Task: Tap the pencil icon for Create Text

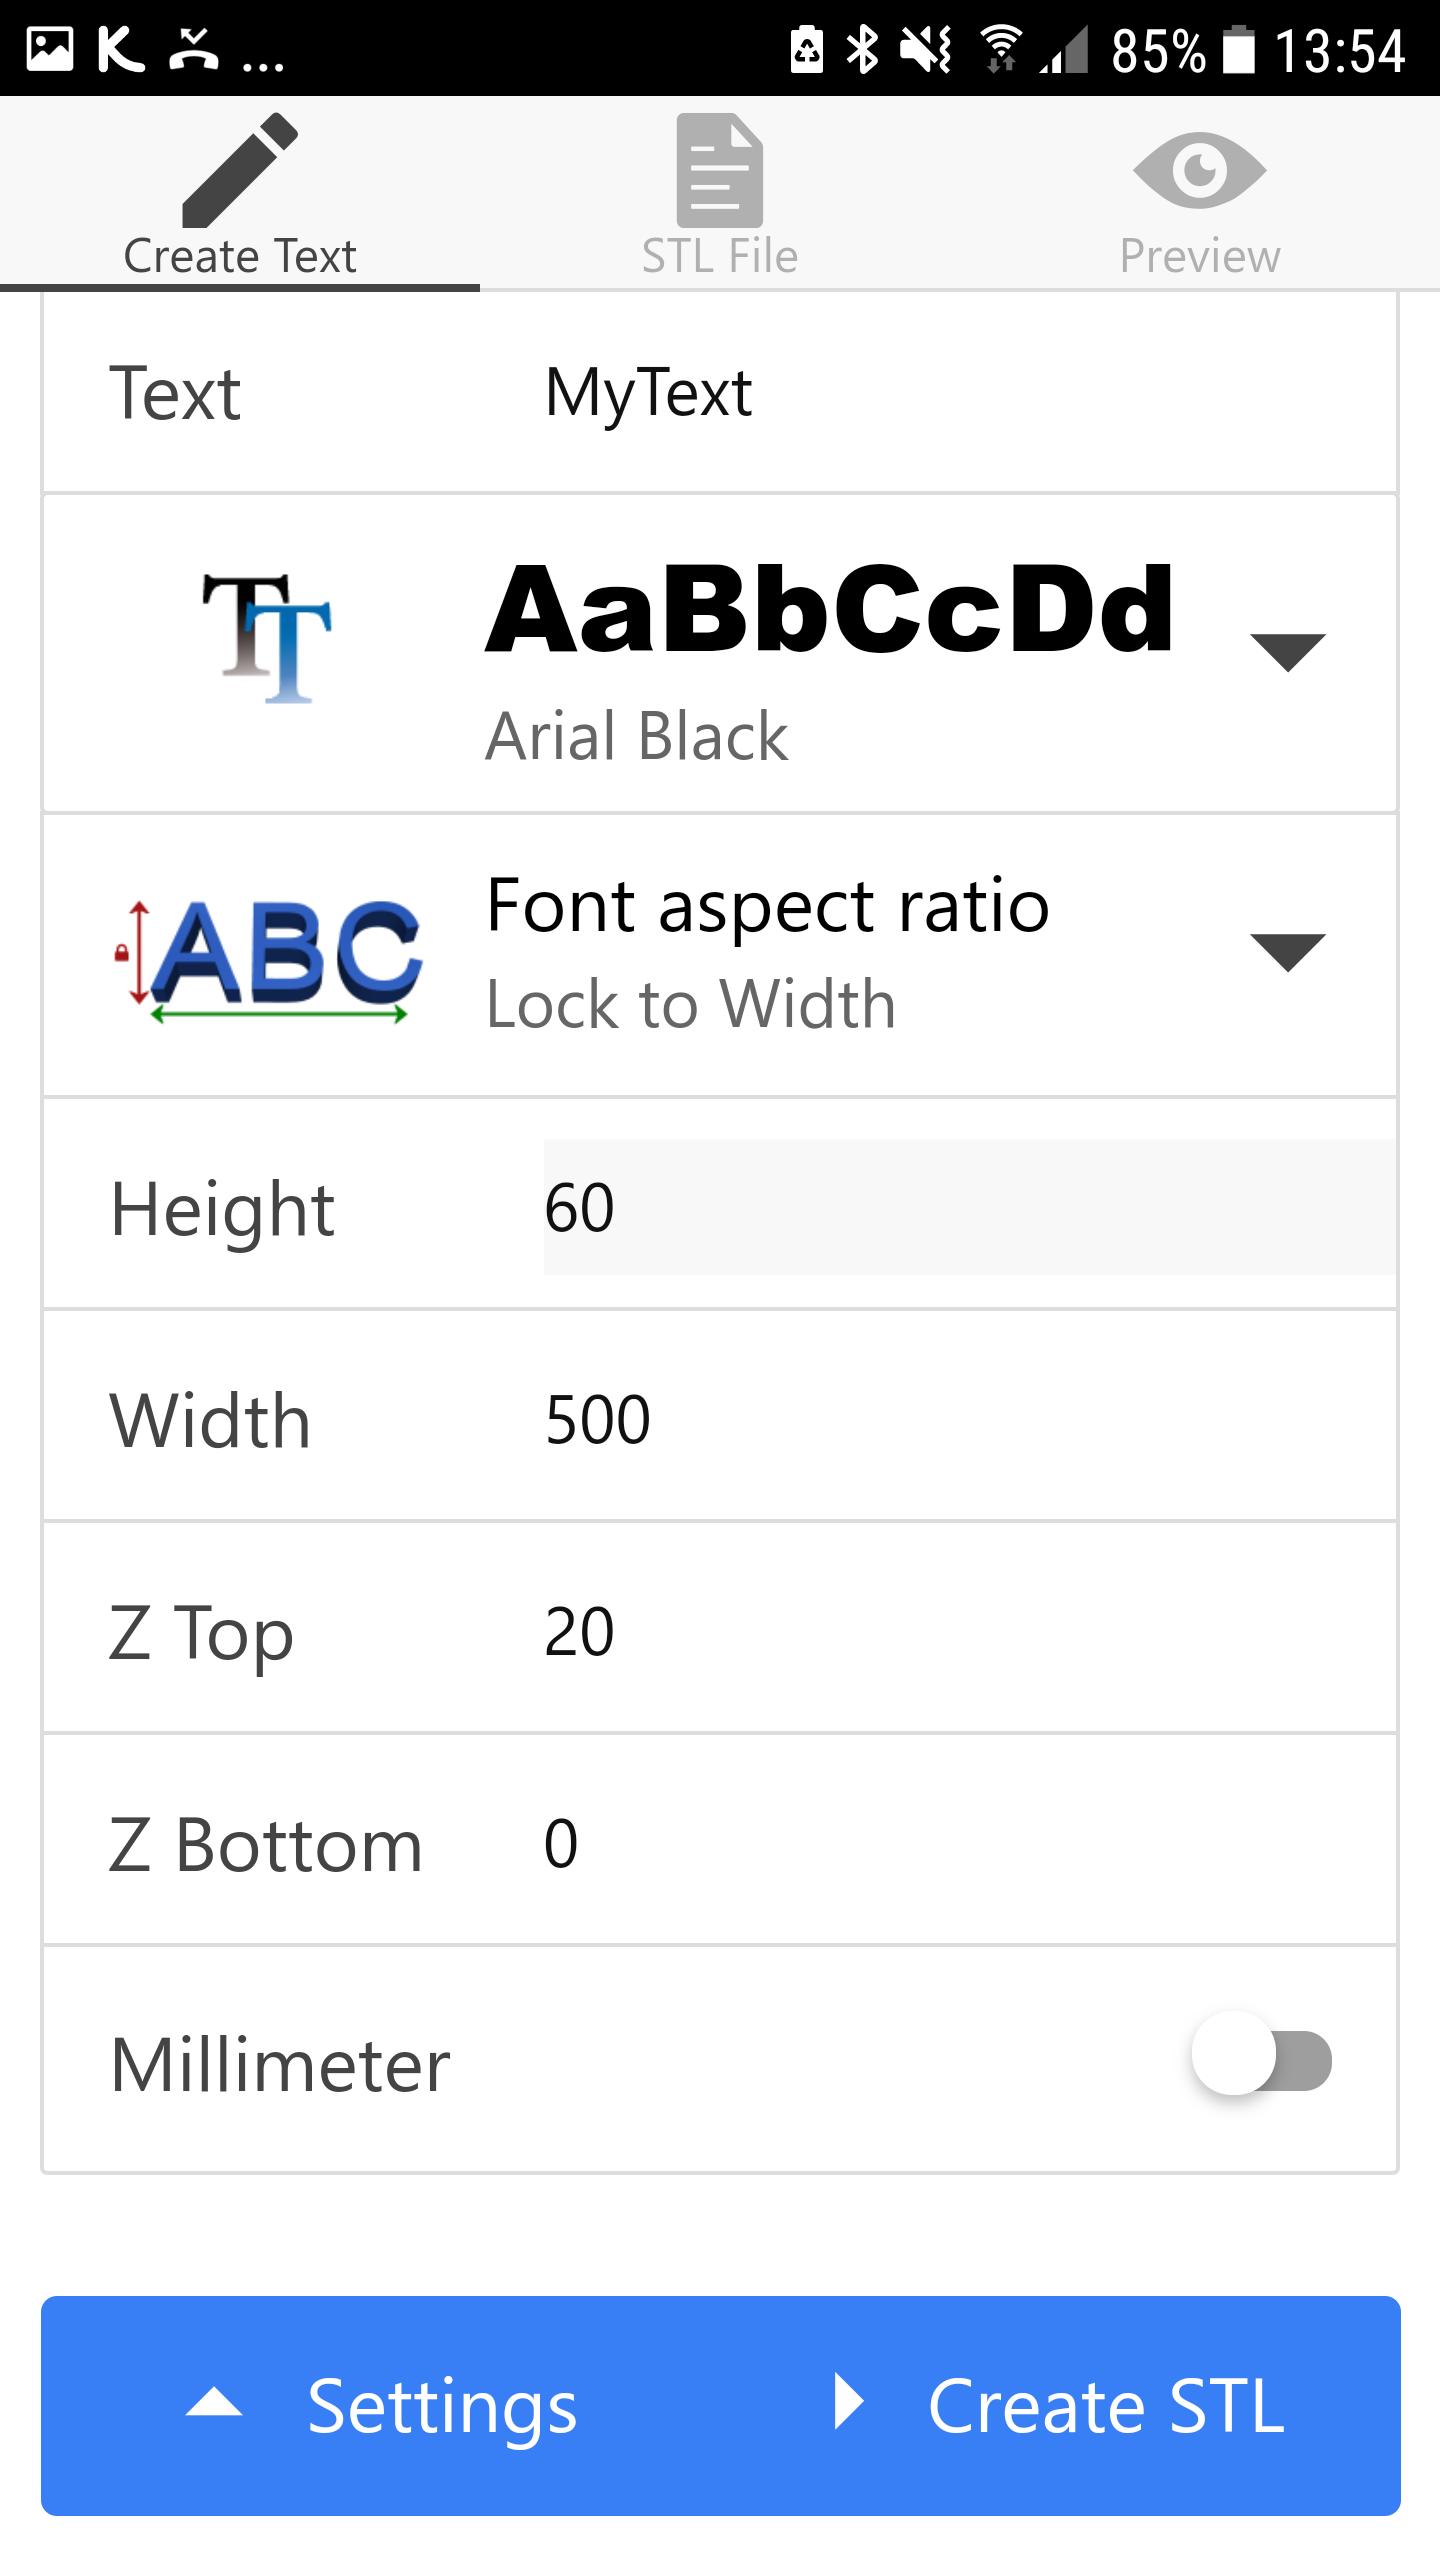Action: coord(240,170)
